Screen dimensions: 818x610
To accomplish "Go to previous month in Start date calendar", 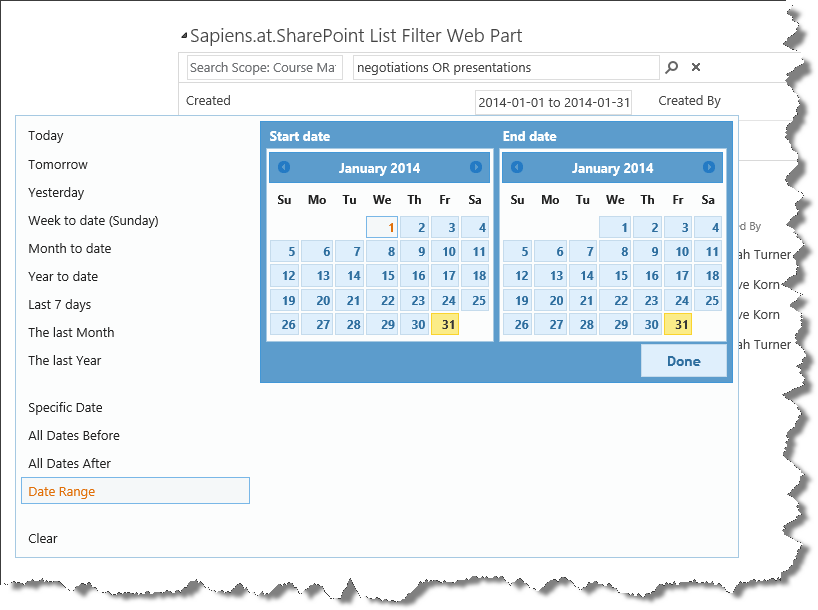I will [284, 167].
